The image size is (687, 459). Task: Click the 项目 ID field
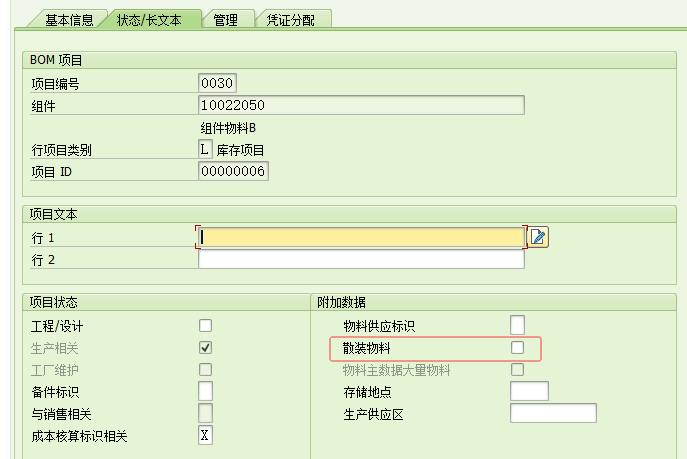233,171
